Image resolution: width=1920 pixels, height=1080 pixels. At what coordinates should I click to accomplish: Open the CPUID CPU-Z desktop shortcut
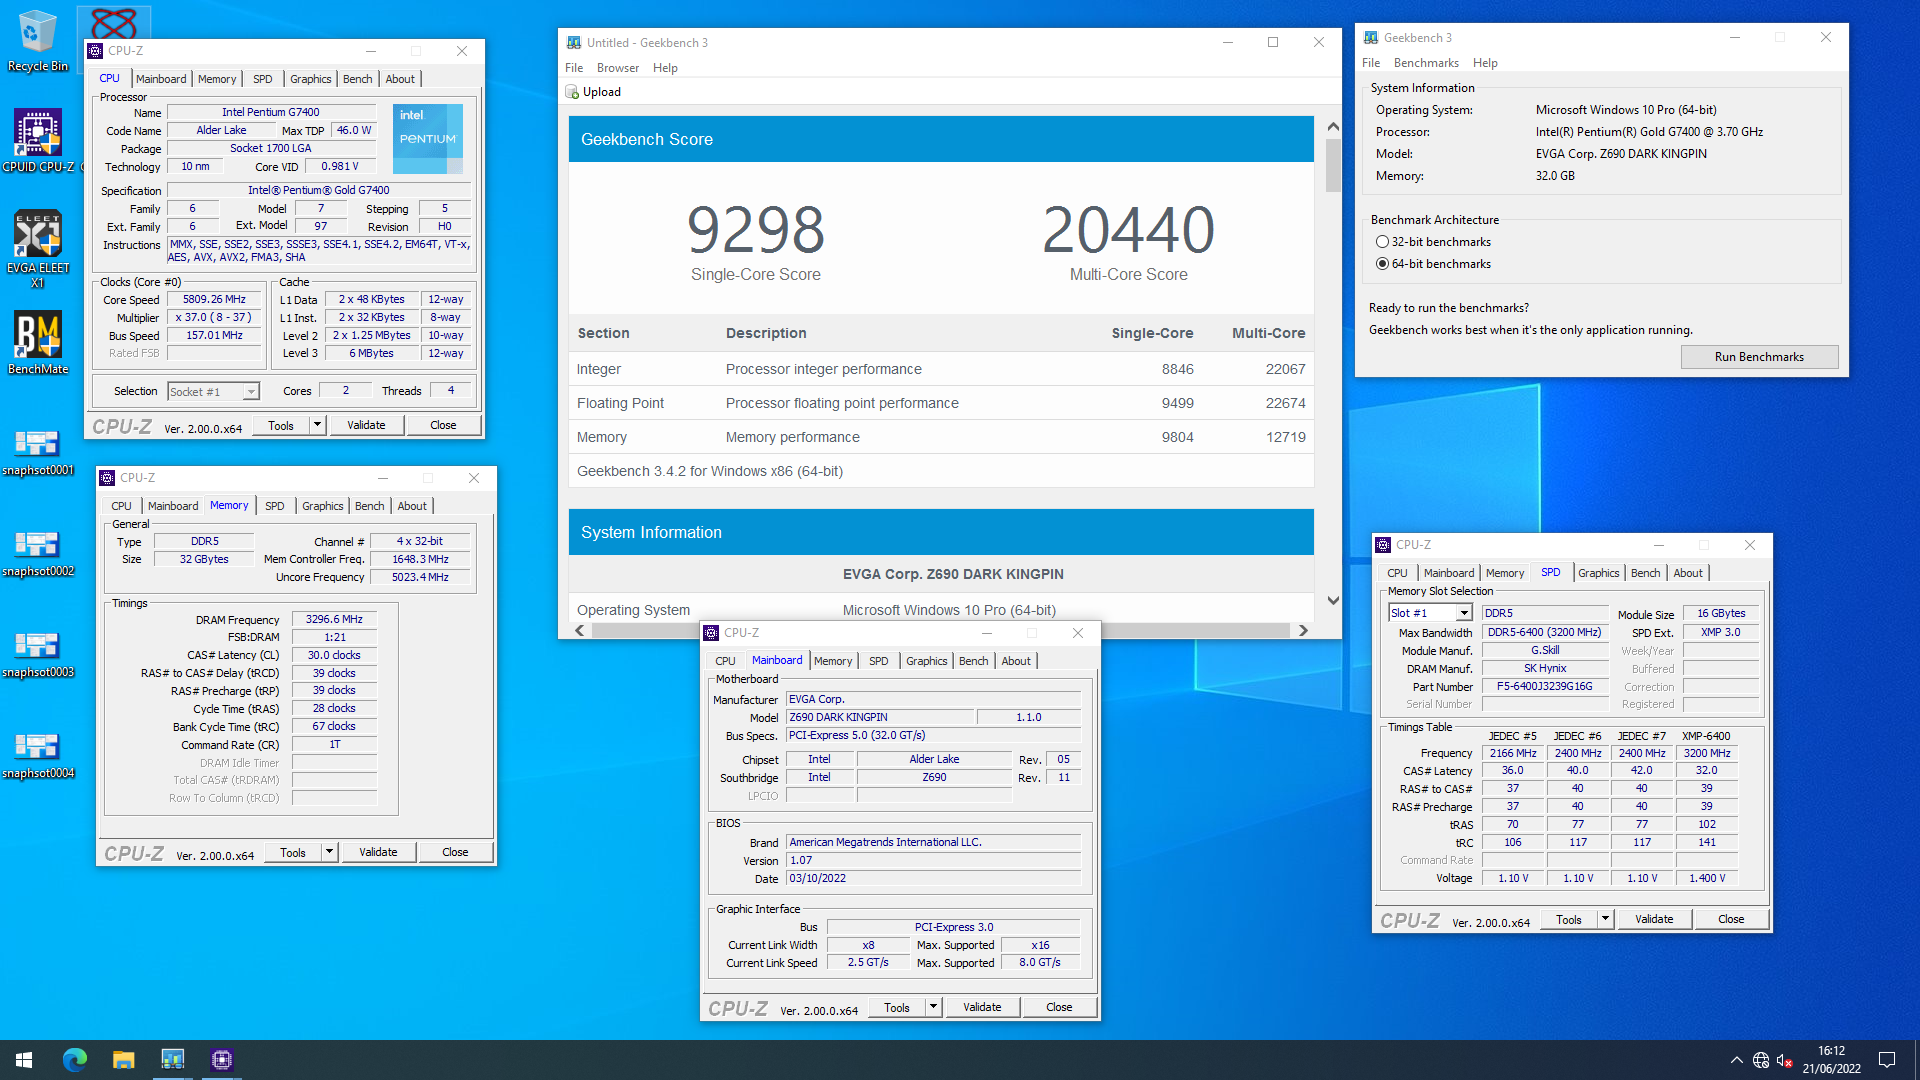[x=38, y=141]
